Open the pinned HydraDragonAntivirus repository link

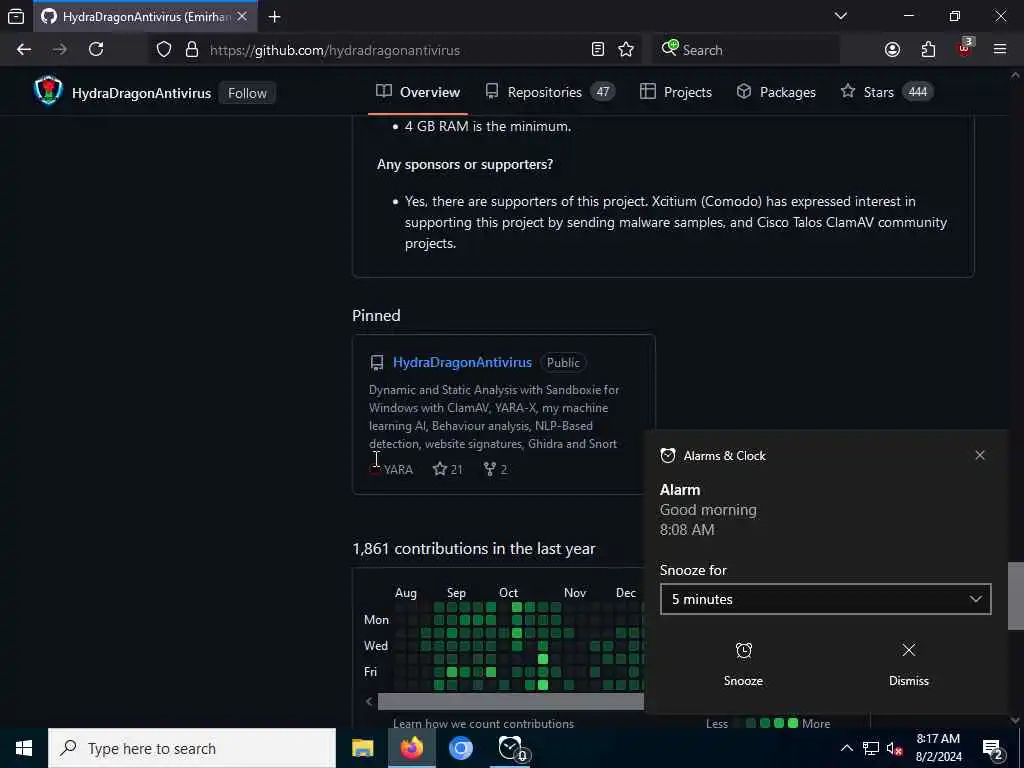pos(462,362)
